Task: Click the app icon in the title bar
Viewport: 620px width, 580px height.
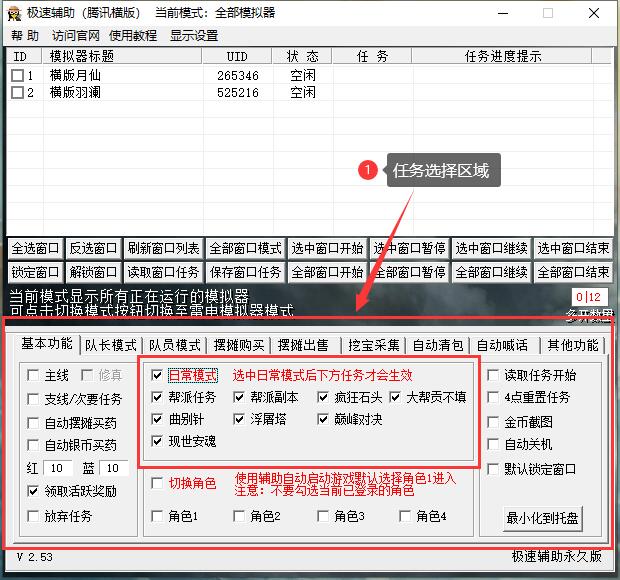Action: click(x=13, y=13)
